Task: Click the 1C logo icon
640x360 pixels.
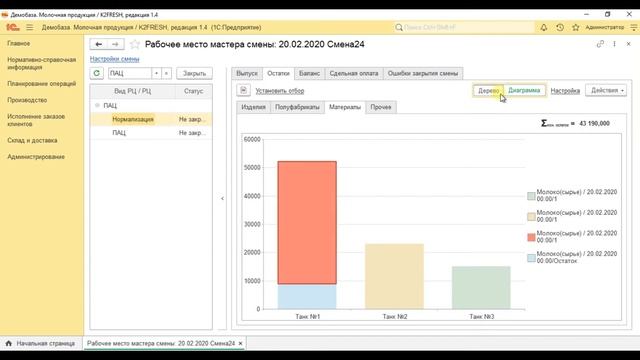Action: click(13, 27)
